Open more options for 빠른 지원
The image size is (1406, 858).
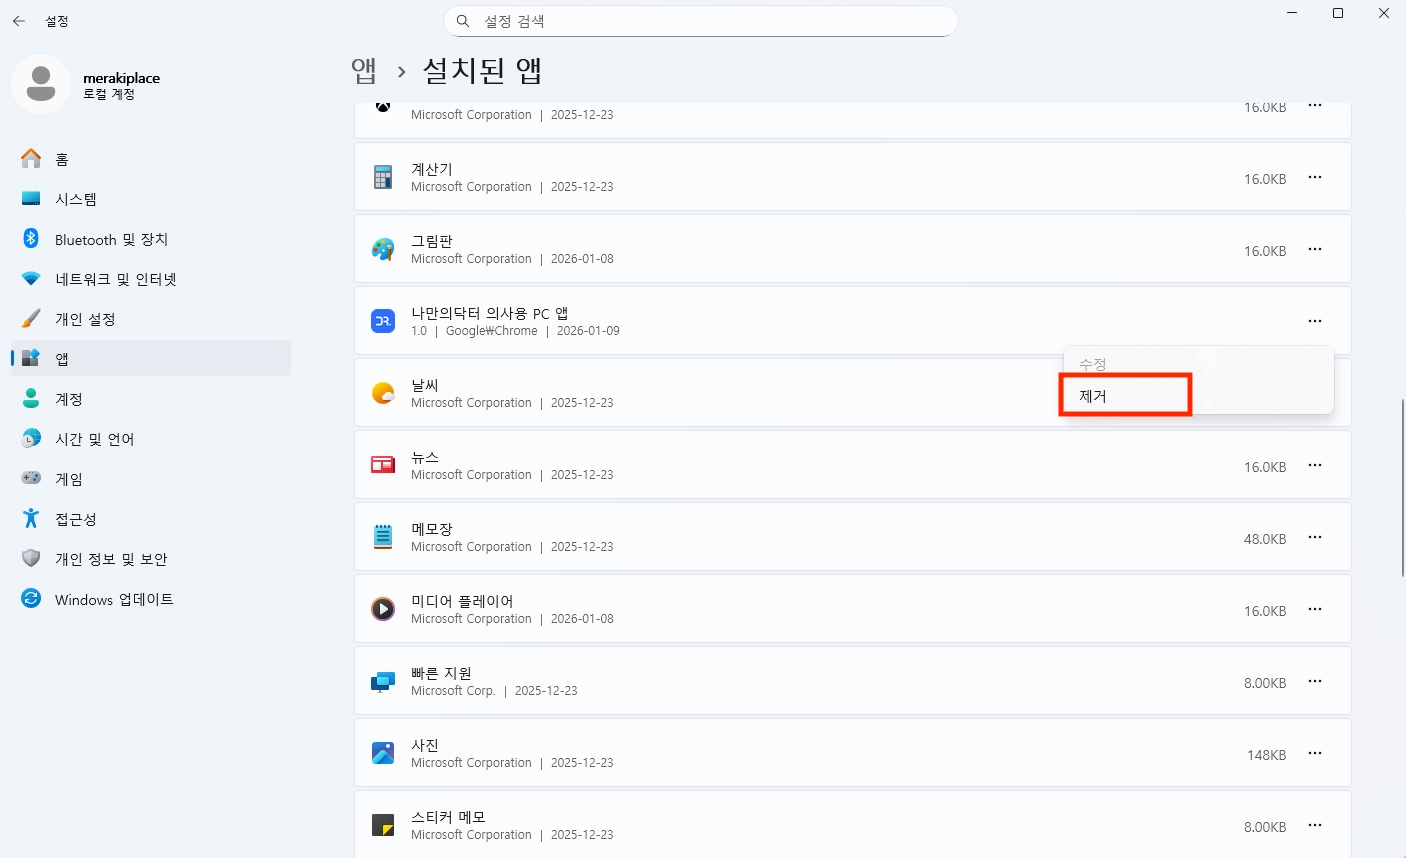(1315, 681)
